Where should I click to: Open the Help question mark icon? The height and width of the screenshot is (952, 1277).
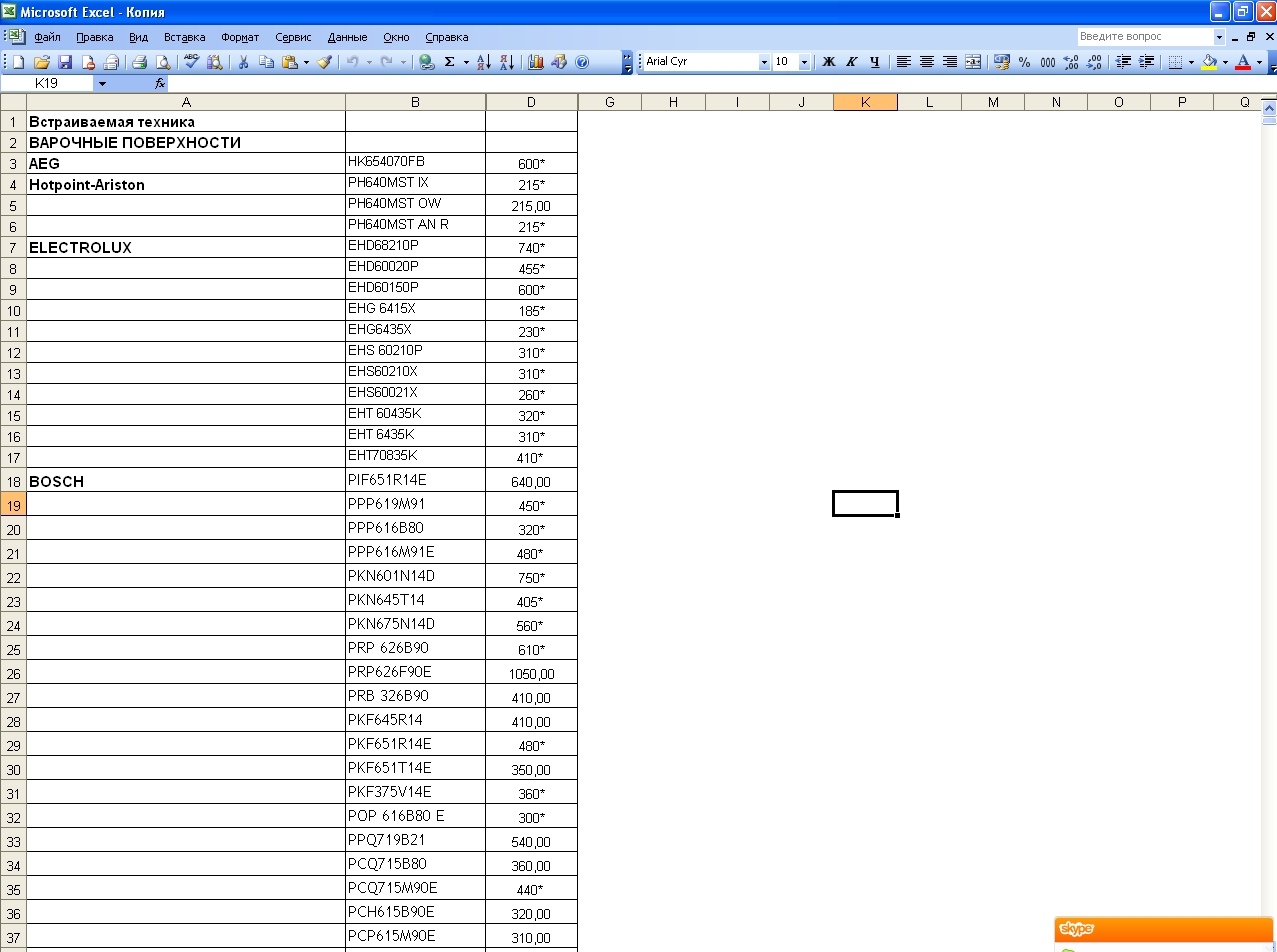(x=582, y=62)
